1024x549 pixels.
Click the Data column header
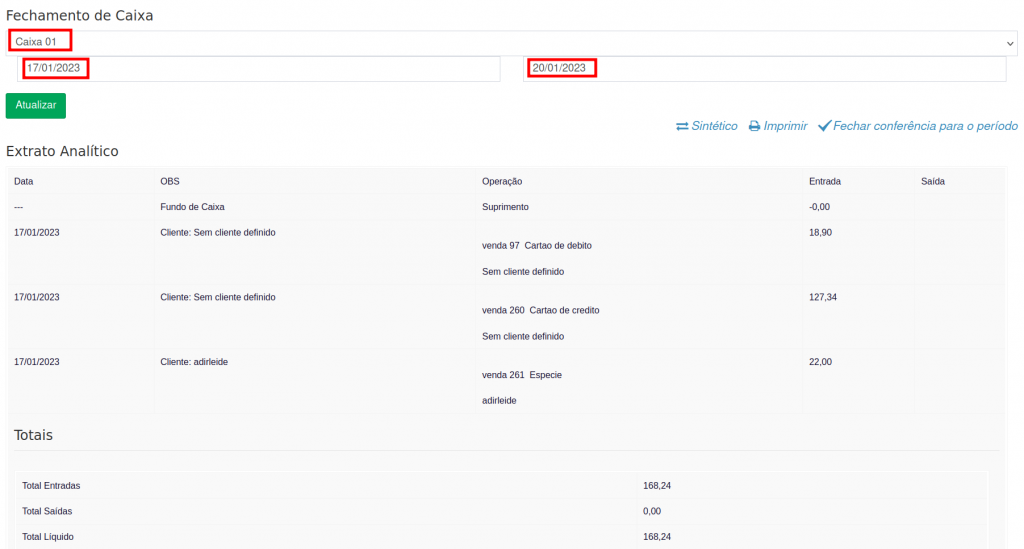(x=24, y=181)
